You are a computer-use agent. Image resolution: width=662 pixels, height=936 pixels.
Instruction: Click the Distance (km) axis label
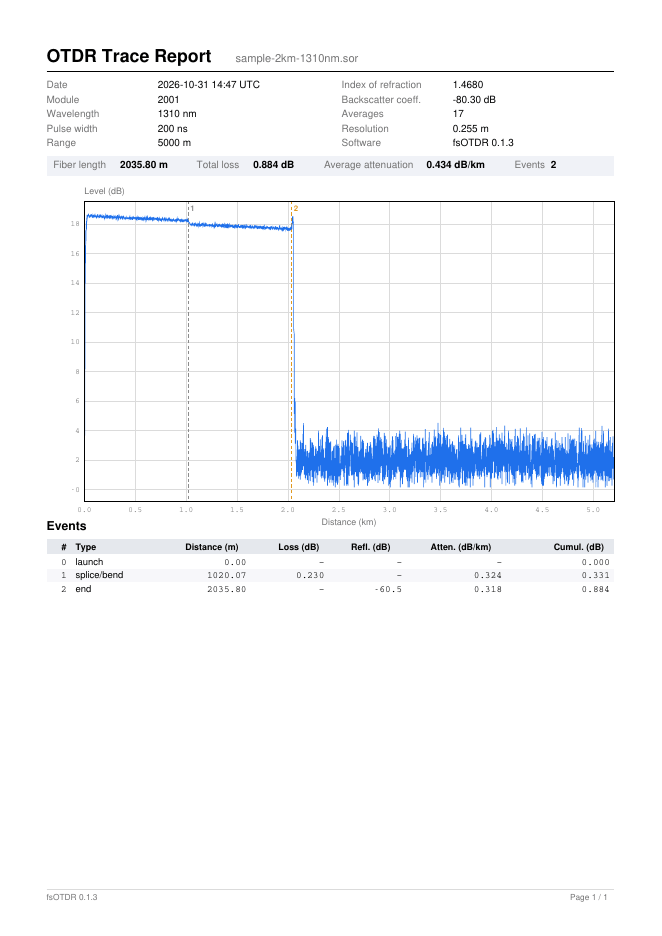(349, 522)
